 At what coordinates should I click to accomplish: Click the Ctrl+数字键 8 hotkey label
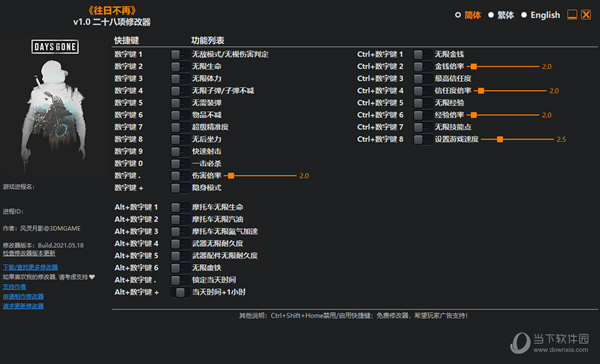click(380, 139)
